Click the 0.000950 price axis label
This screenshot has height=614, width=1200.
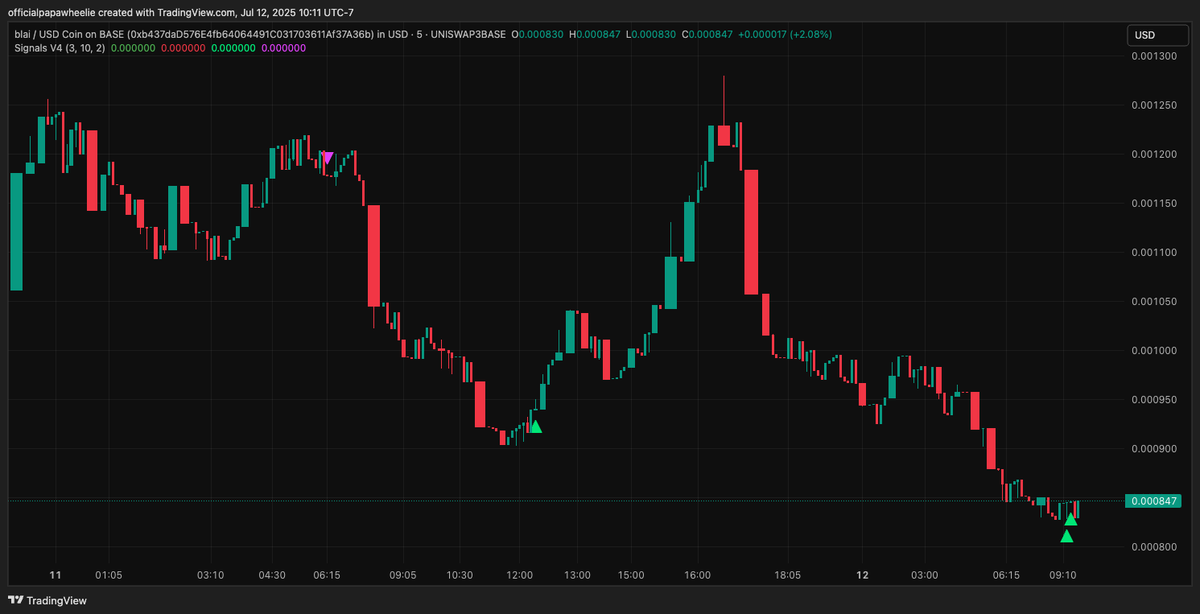(x=1153, y=399)
